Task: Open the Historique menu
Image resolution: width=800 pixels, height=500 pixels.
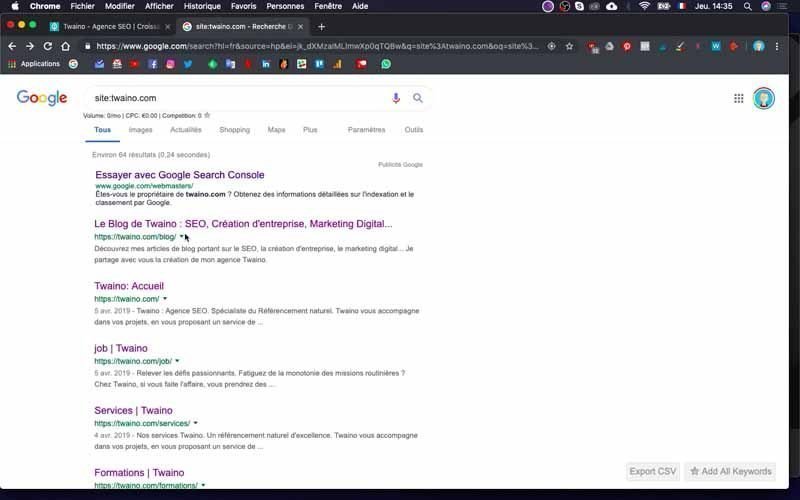Action: click(x=202, y=6)
